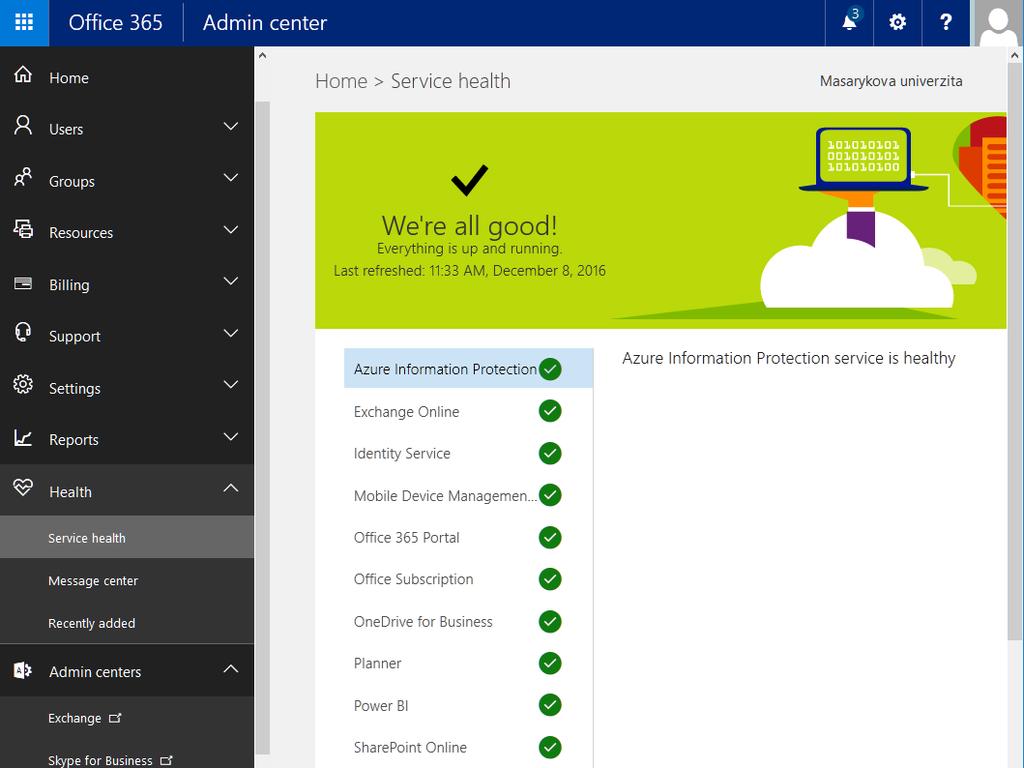Screen dimensions: 1024x768
Task: Expand the Settings menu chevron
Action: (231, 385)
